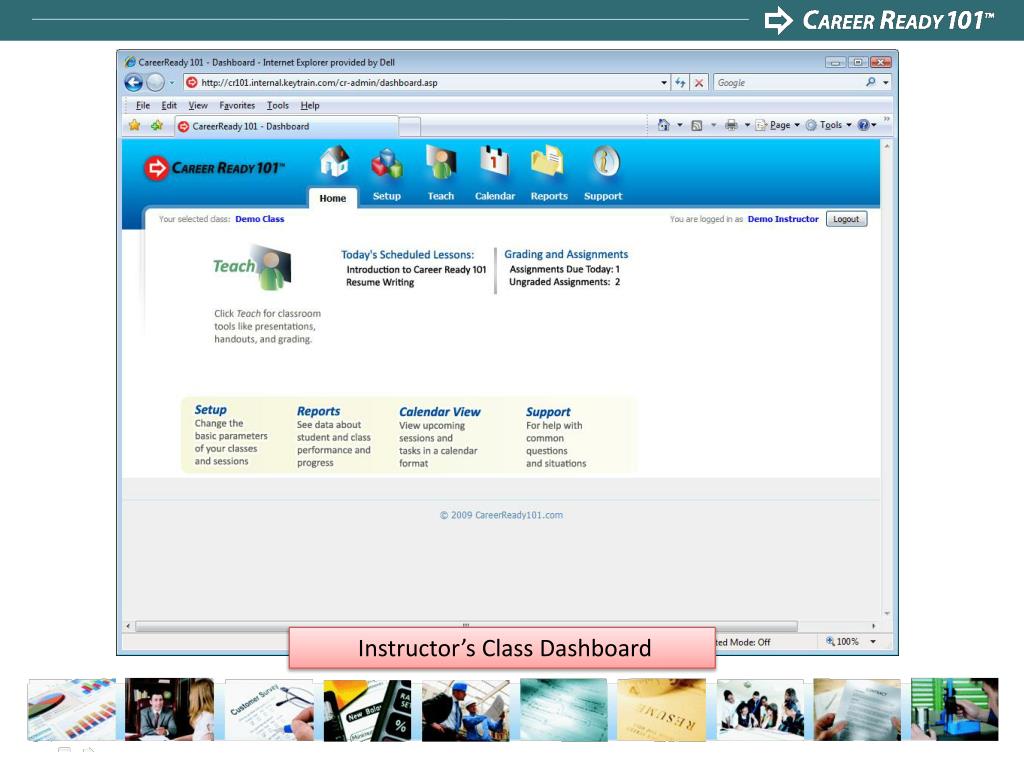The image size is (1024, 768).
Task: Open the Demo Class link
Action: click(x=259, y=219)
